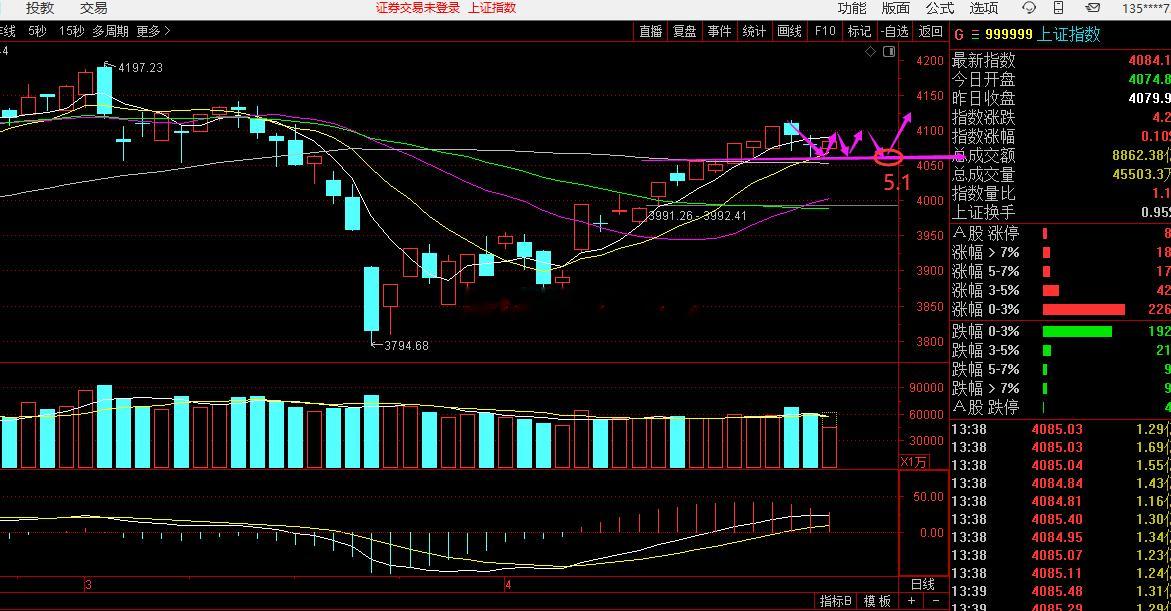1171x611 pixels.
Task: Open the 功能 menu
Action: click(851, 8)
